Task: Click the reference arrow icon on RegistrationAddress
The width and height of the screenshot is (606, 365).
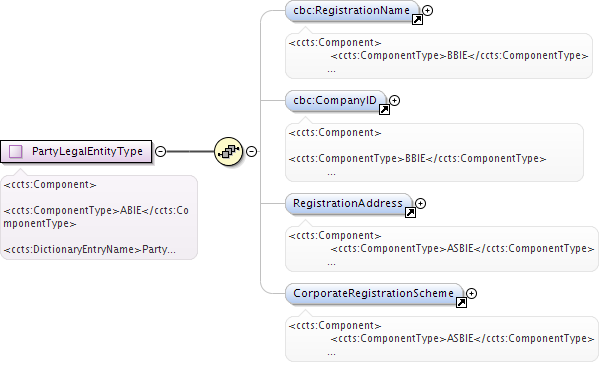Action: [x=410, y=213]
